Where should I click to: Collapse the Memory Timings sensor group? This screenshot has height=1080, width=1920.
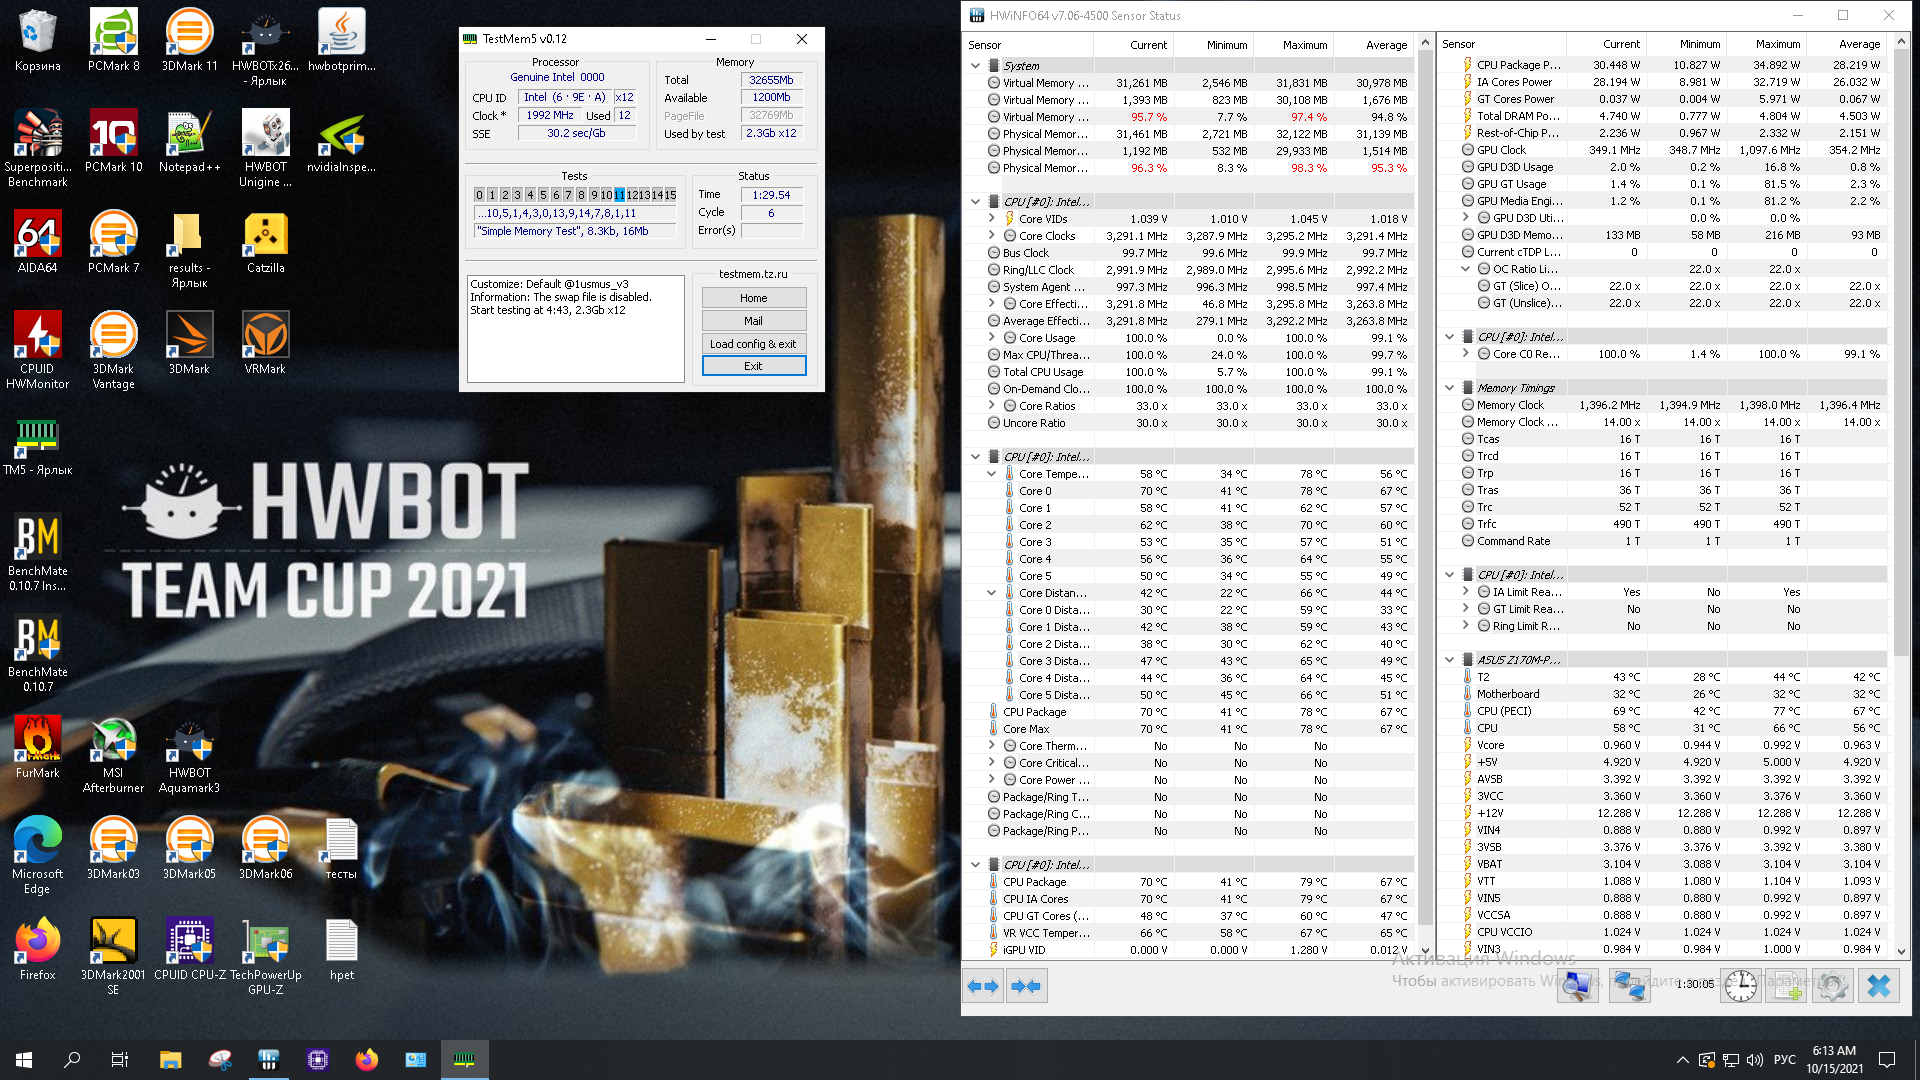click(1449, 388)
